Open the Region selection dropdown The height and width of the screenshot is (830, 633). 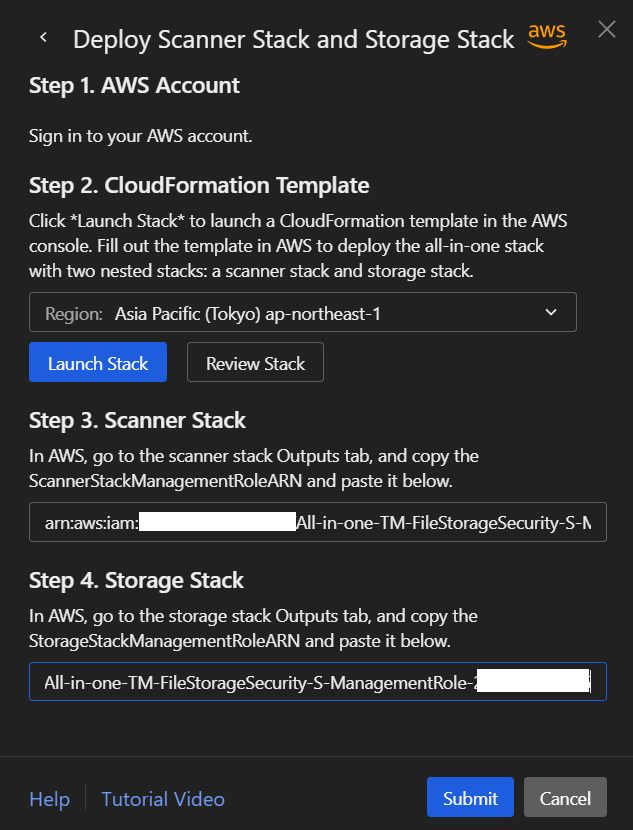click(302, 313)
